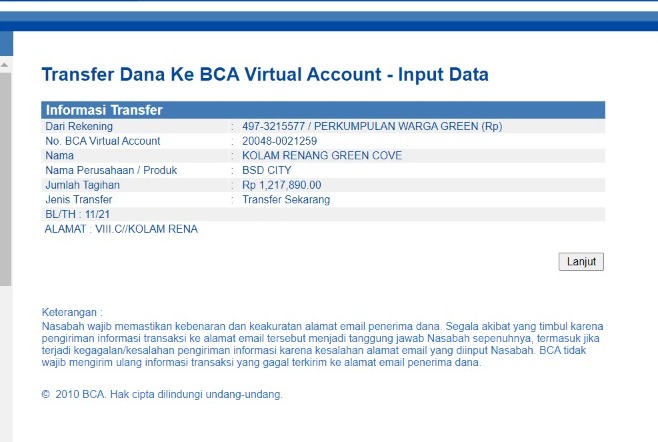Click the name KOLAM RENANG GREEN COVE
The height and width of the screenshot is (442, 658).
tap(315, 156)
